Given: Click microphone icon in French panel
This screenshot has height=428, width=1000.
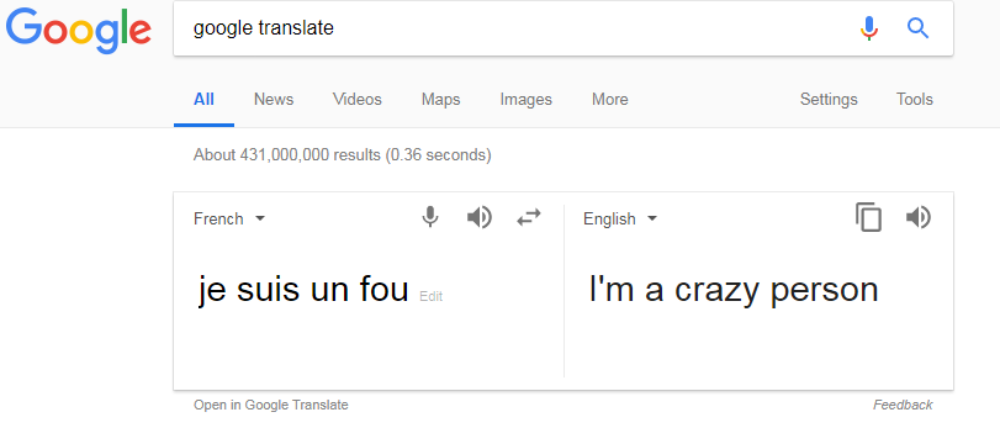Looking at the screenshot, I should 430,217.
